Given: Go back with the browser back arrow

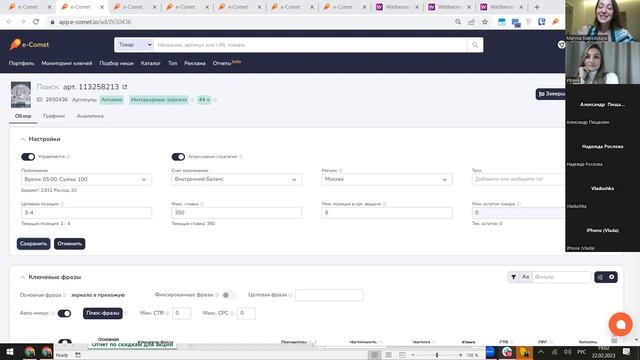Looking at the screenshot, I should 9,22.
